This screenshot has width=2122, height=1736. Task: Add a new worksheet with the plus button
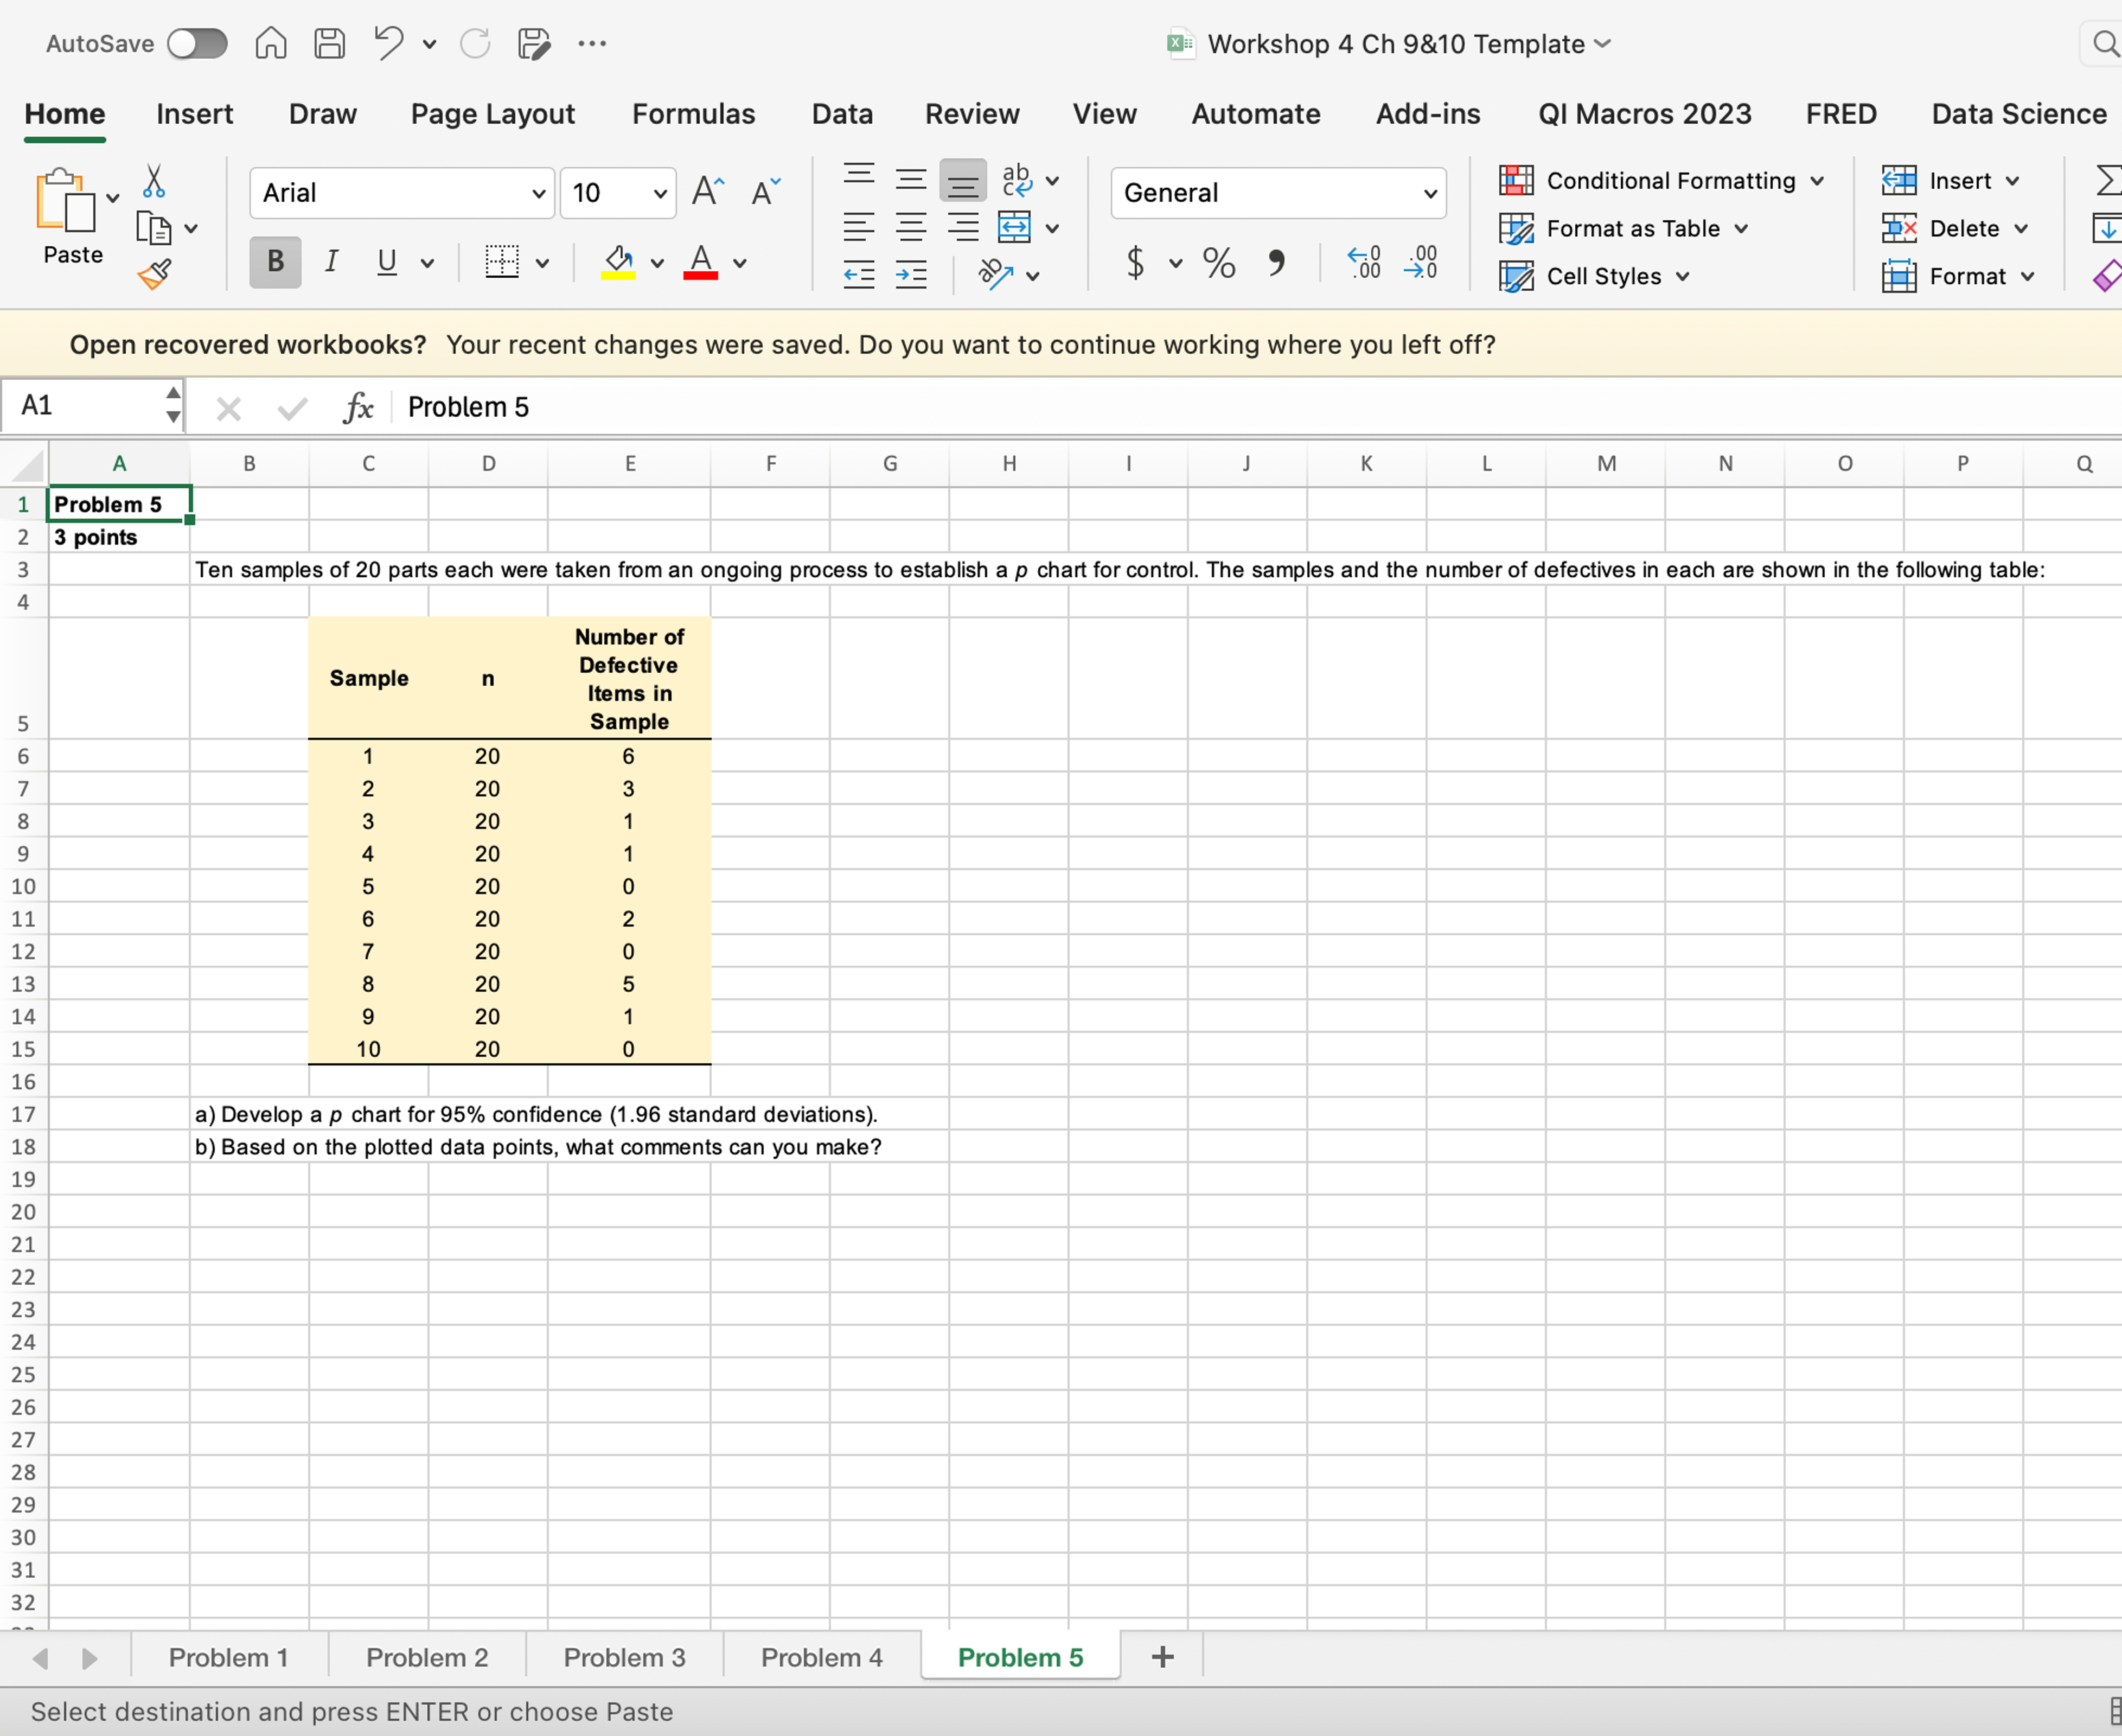[1162, 1657]
